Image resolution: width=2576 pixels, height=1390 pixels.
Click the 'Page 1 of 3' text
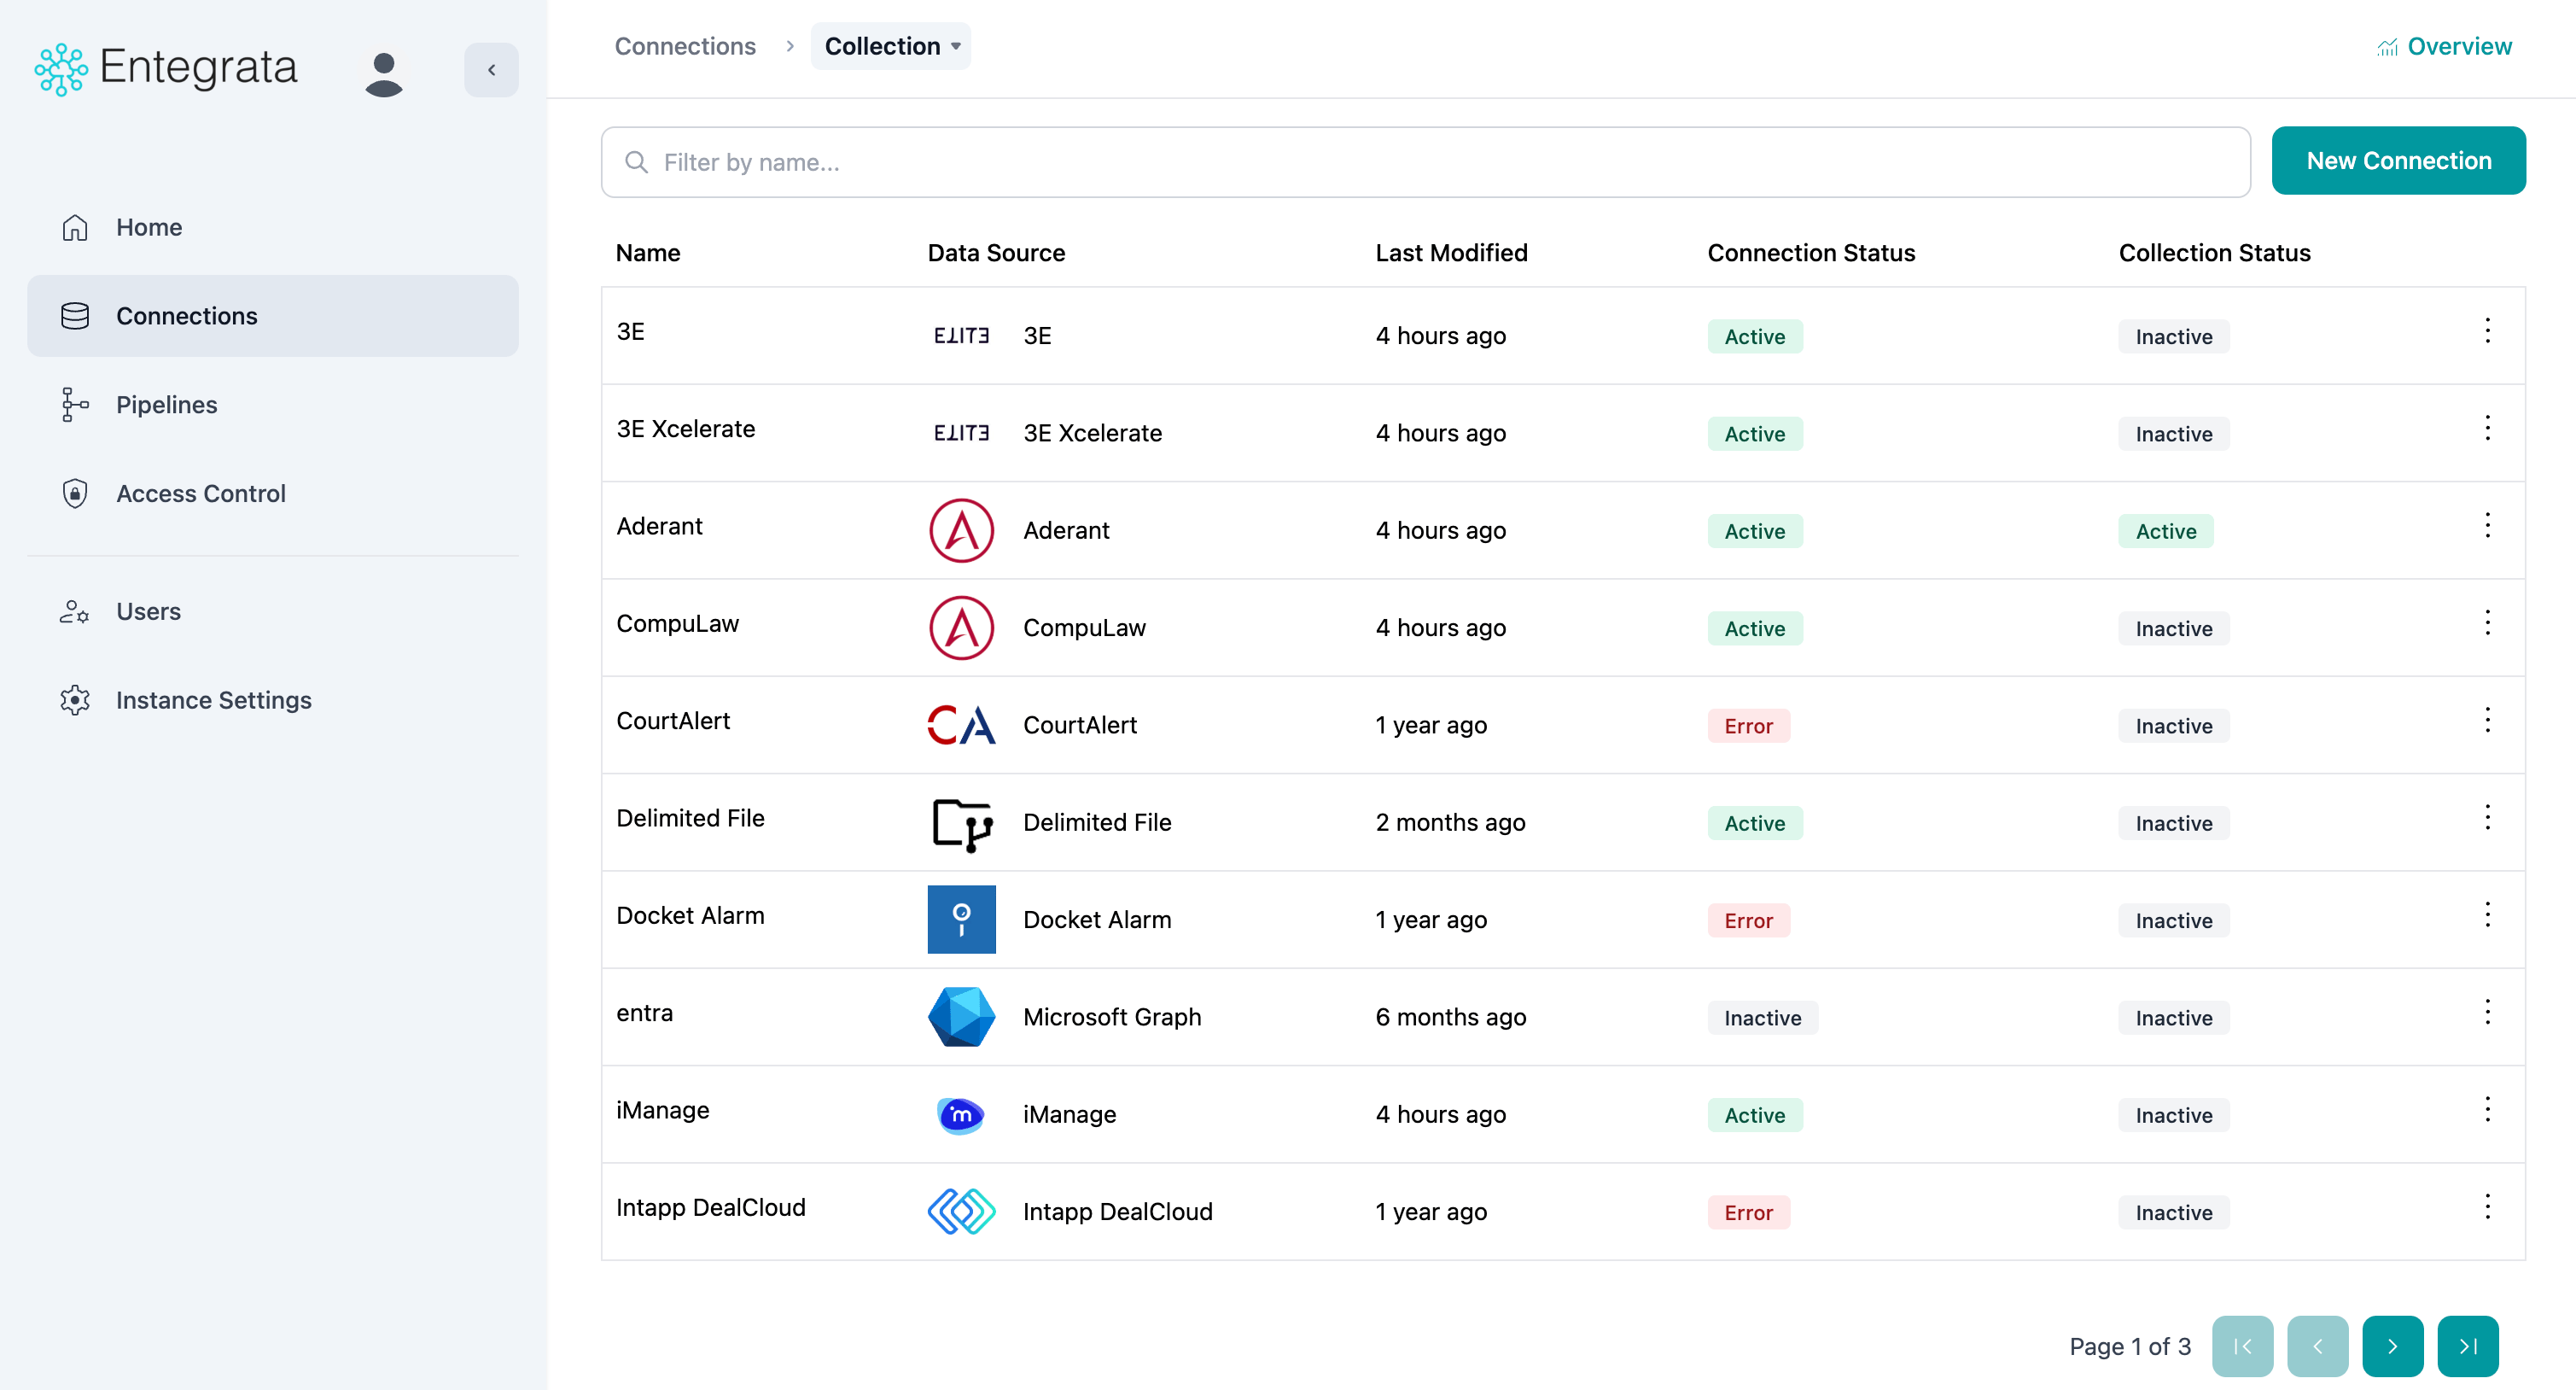click(x=2130, y=1347)
